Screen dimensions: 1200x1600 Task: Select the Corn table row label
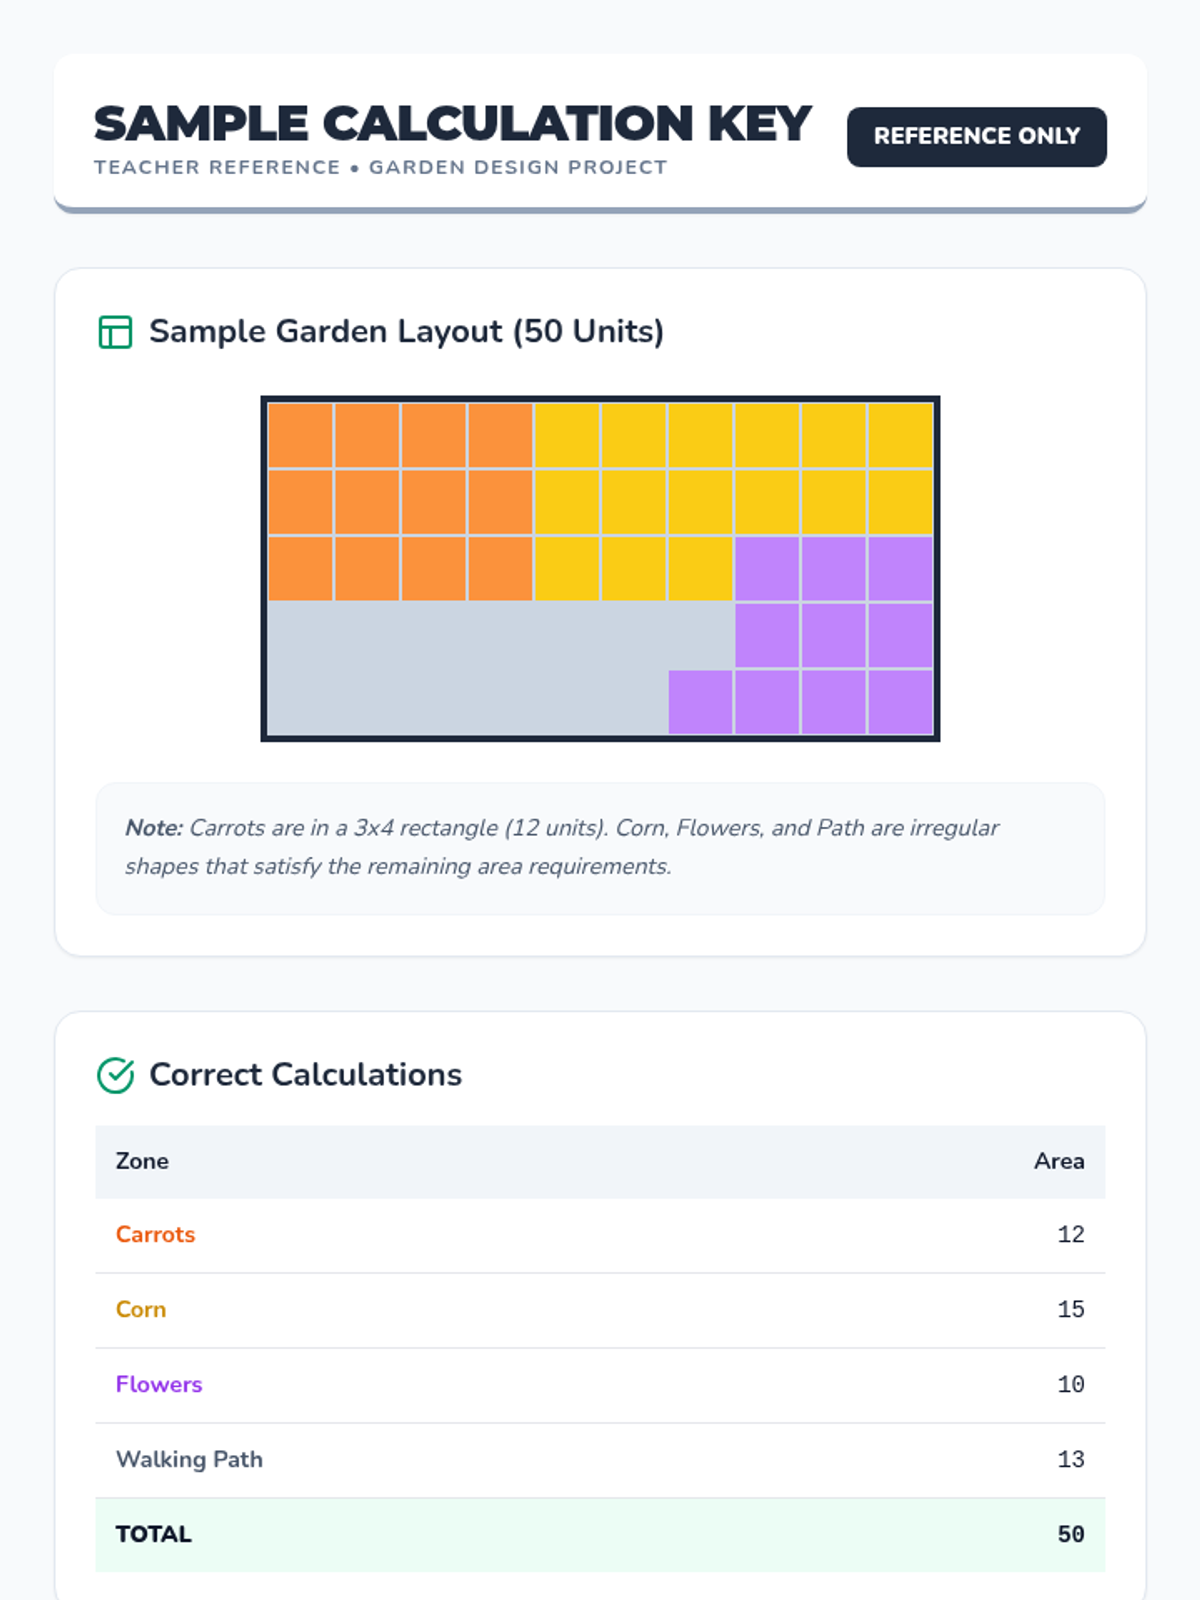tap(141, 1310)
